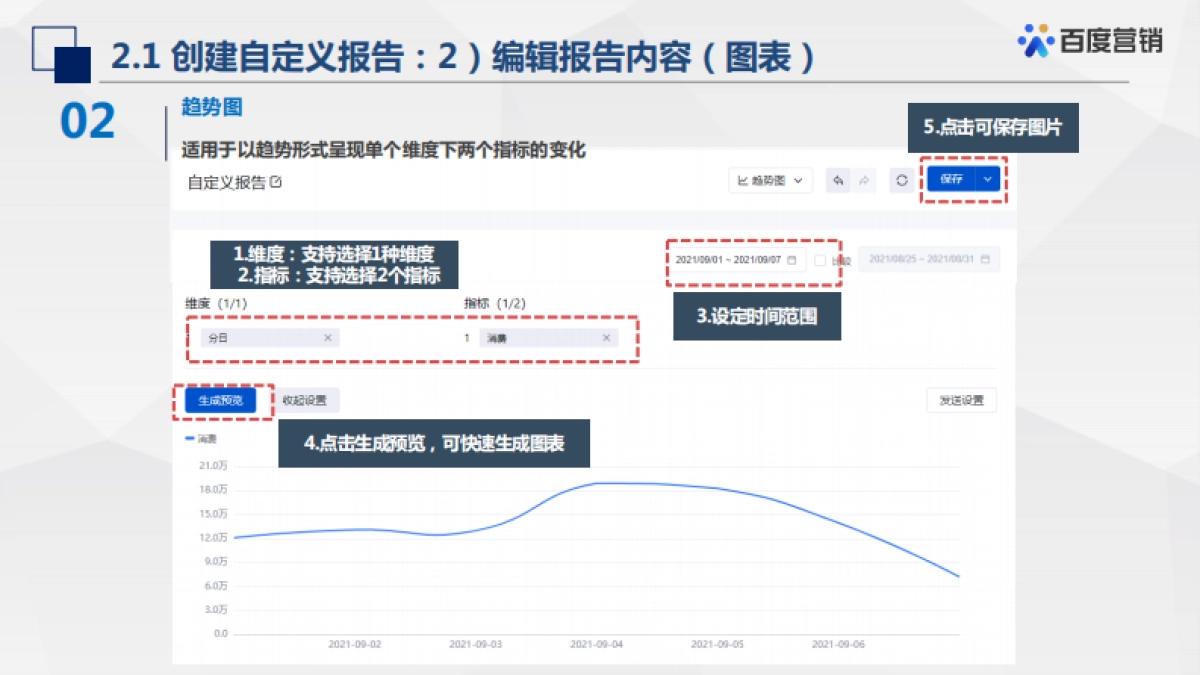Viewport: 1200px width, 675px height.
Task: Remove the 消费 metric with its X
Action: [x=606, y=338]
